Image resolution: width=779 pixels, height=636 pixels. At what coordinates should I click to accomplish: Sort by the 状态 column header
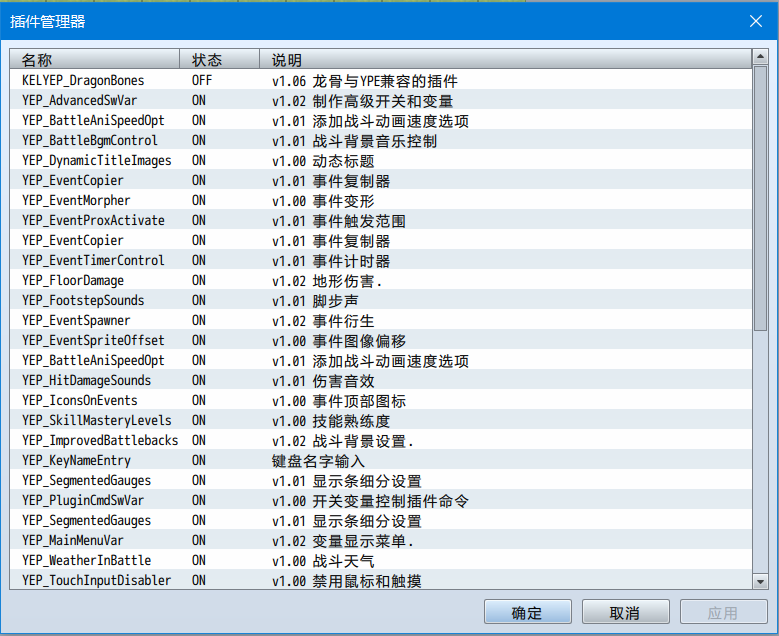coord(220,59)
